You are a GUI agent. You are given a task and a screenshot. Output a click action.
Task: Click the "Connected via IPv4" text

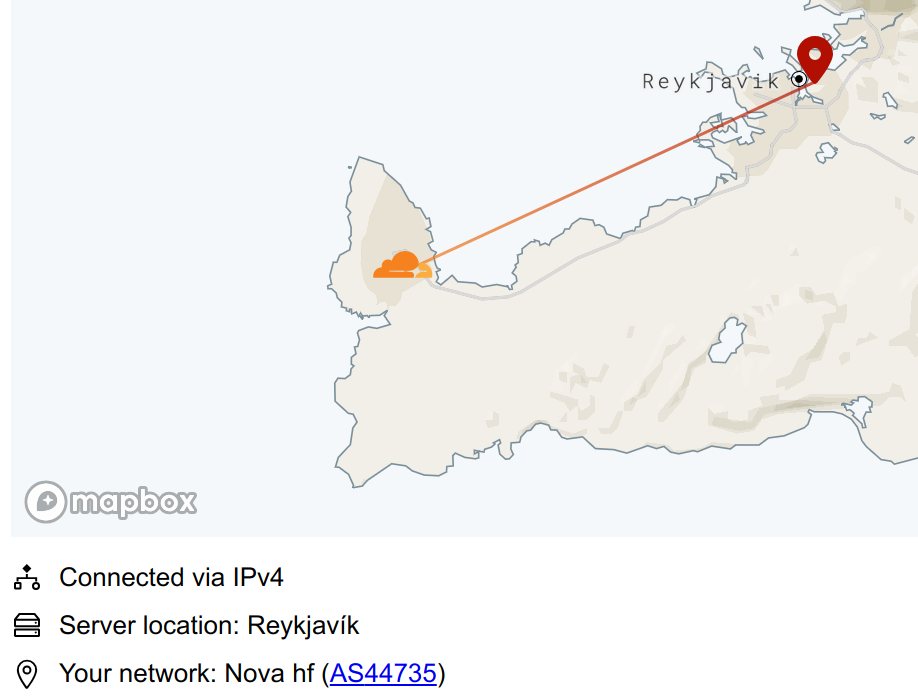tap(171, 577)
